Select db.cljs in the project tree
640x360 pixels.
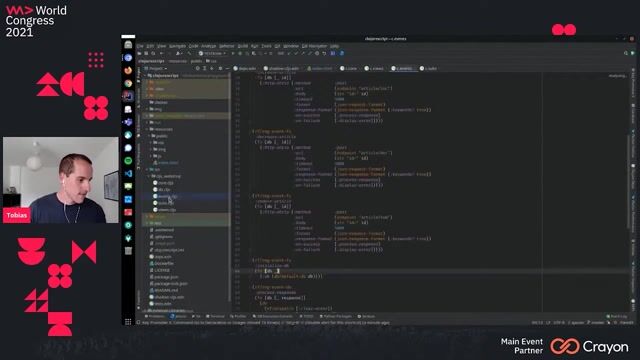tap(162, 189)
